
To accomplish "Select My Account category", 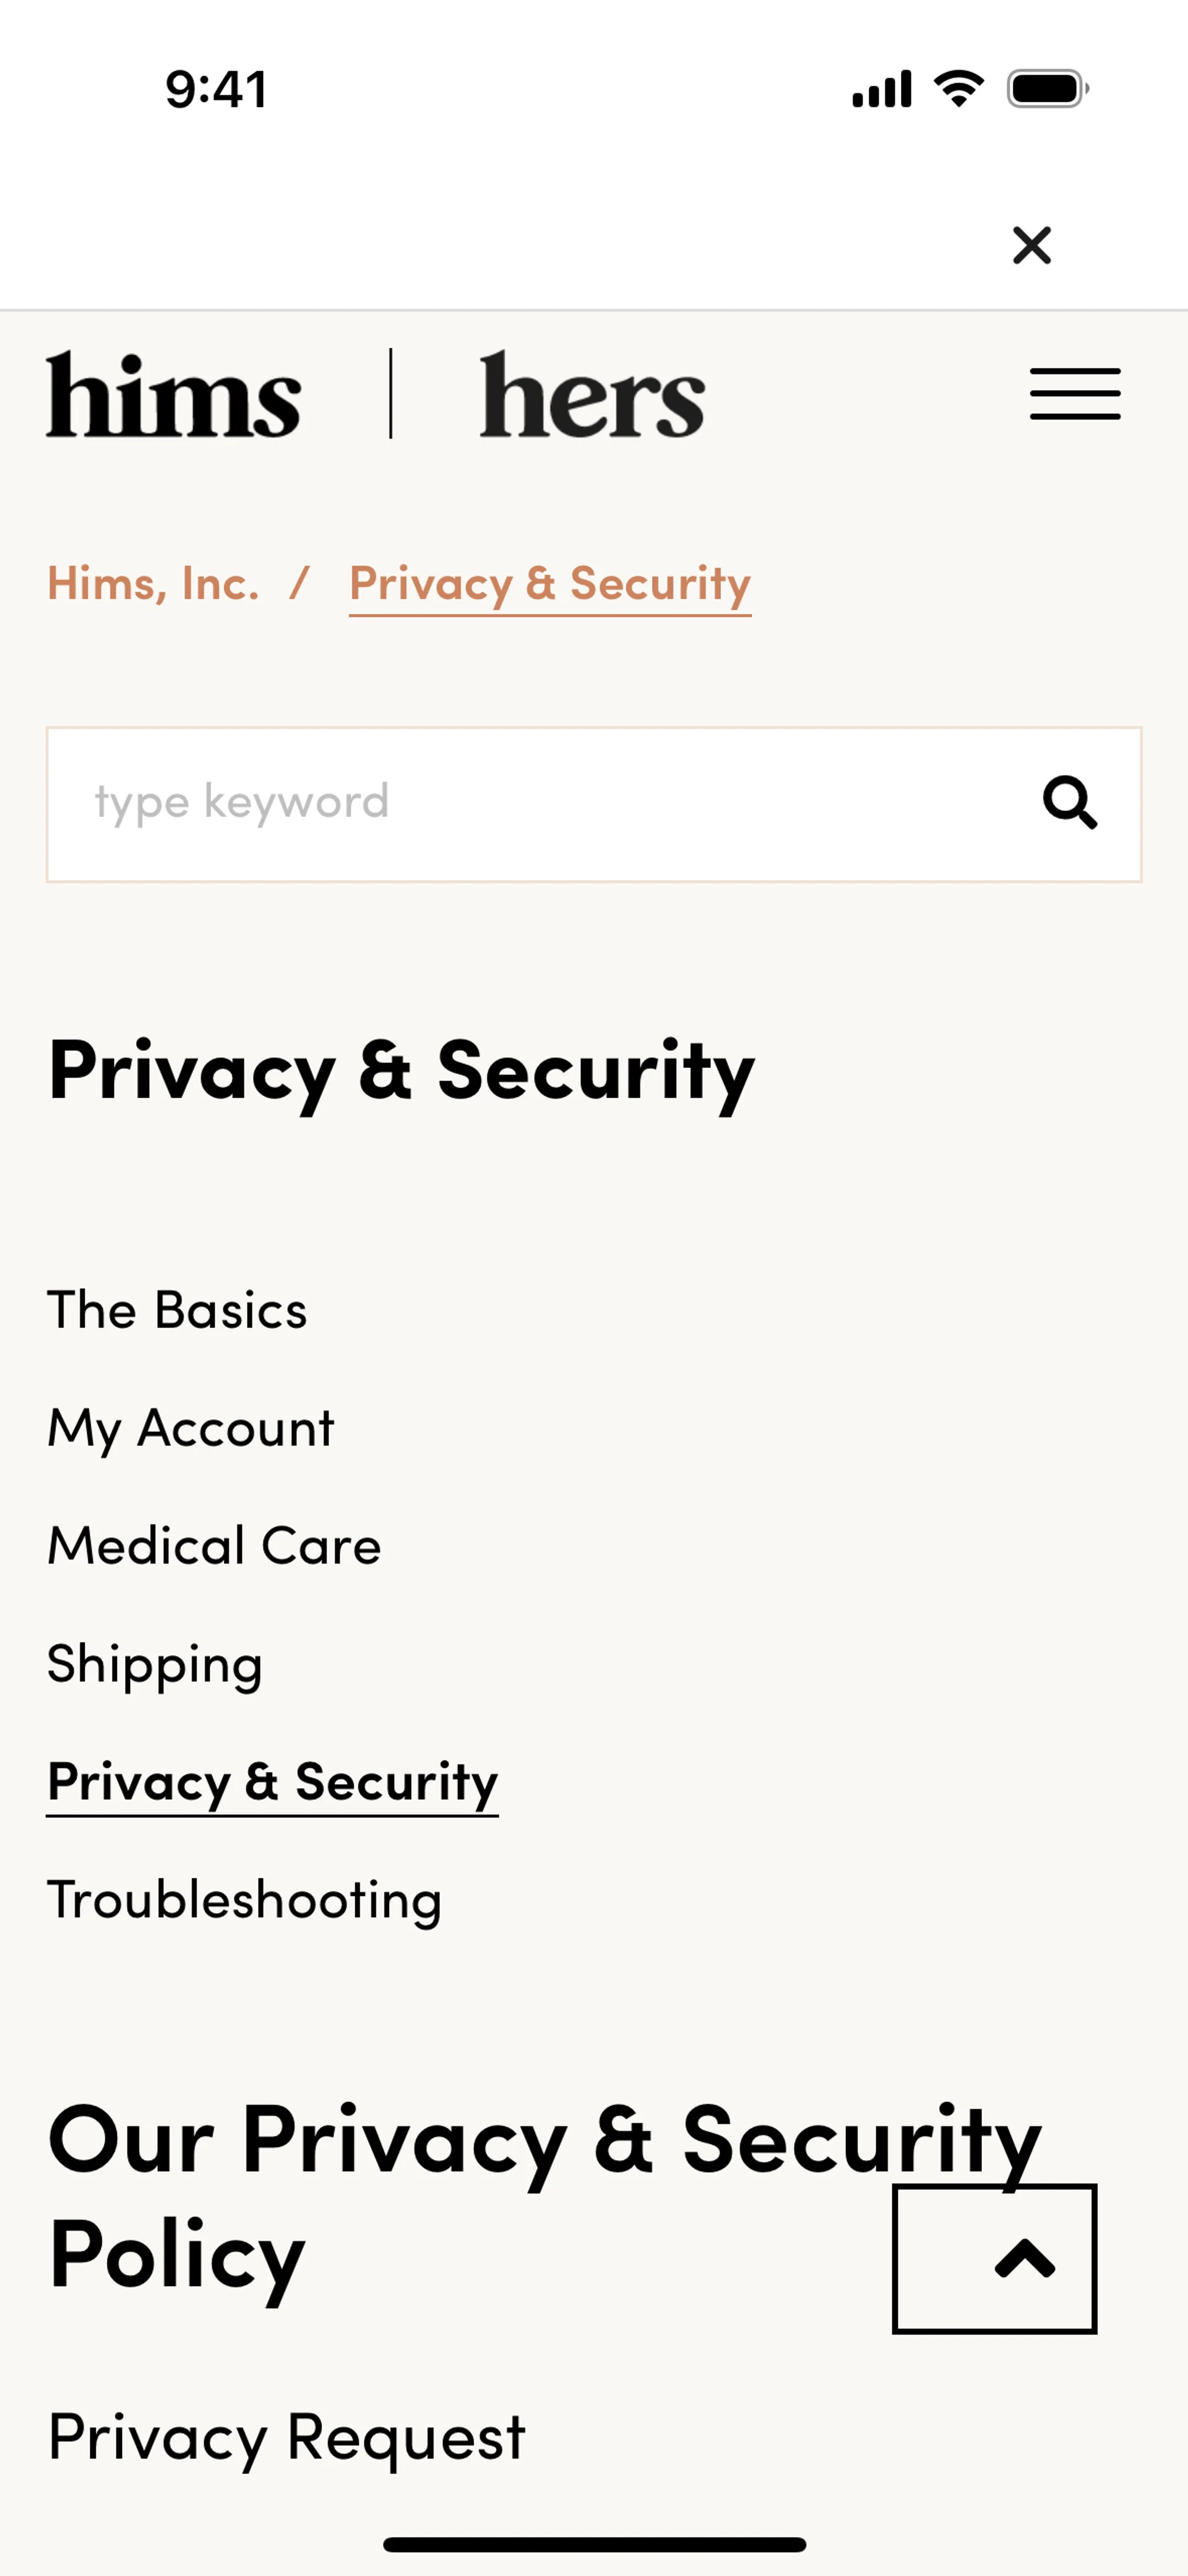I will tap(191, 1428).
